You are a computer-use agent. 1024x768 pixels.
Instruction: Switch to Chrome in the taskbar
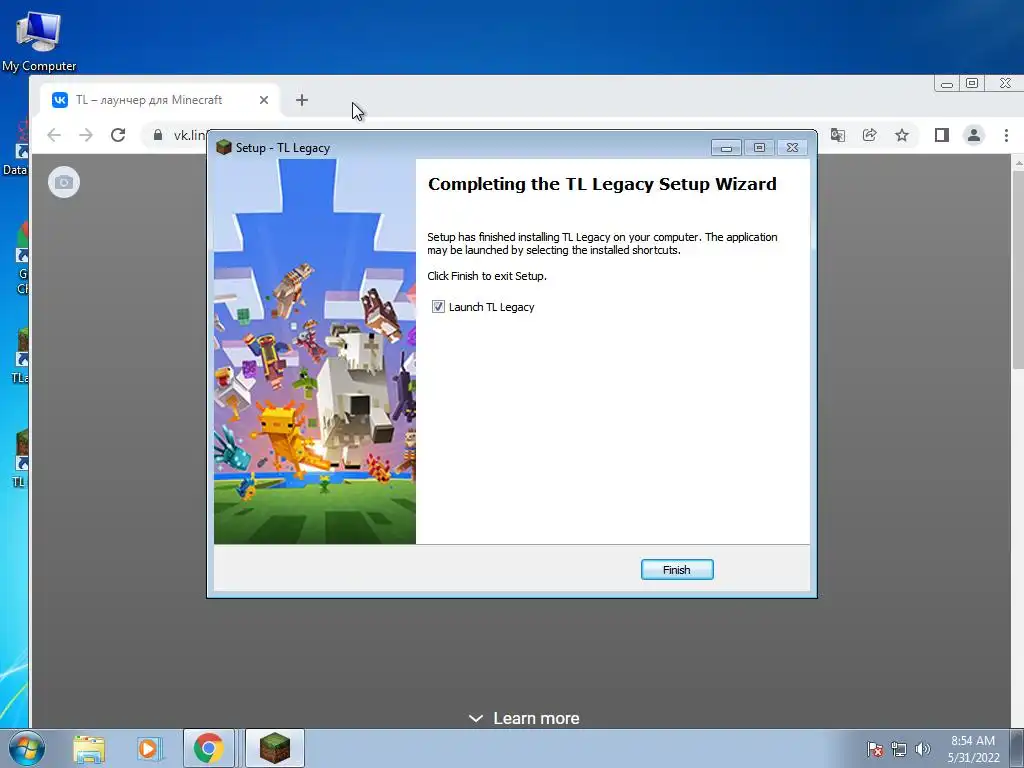pos(208,748)
